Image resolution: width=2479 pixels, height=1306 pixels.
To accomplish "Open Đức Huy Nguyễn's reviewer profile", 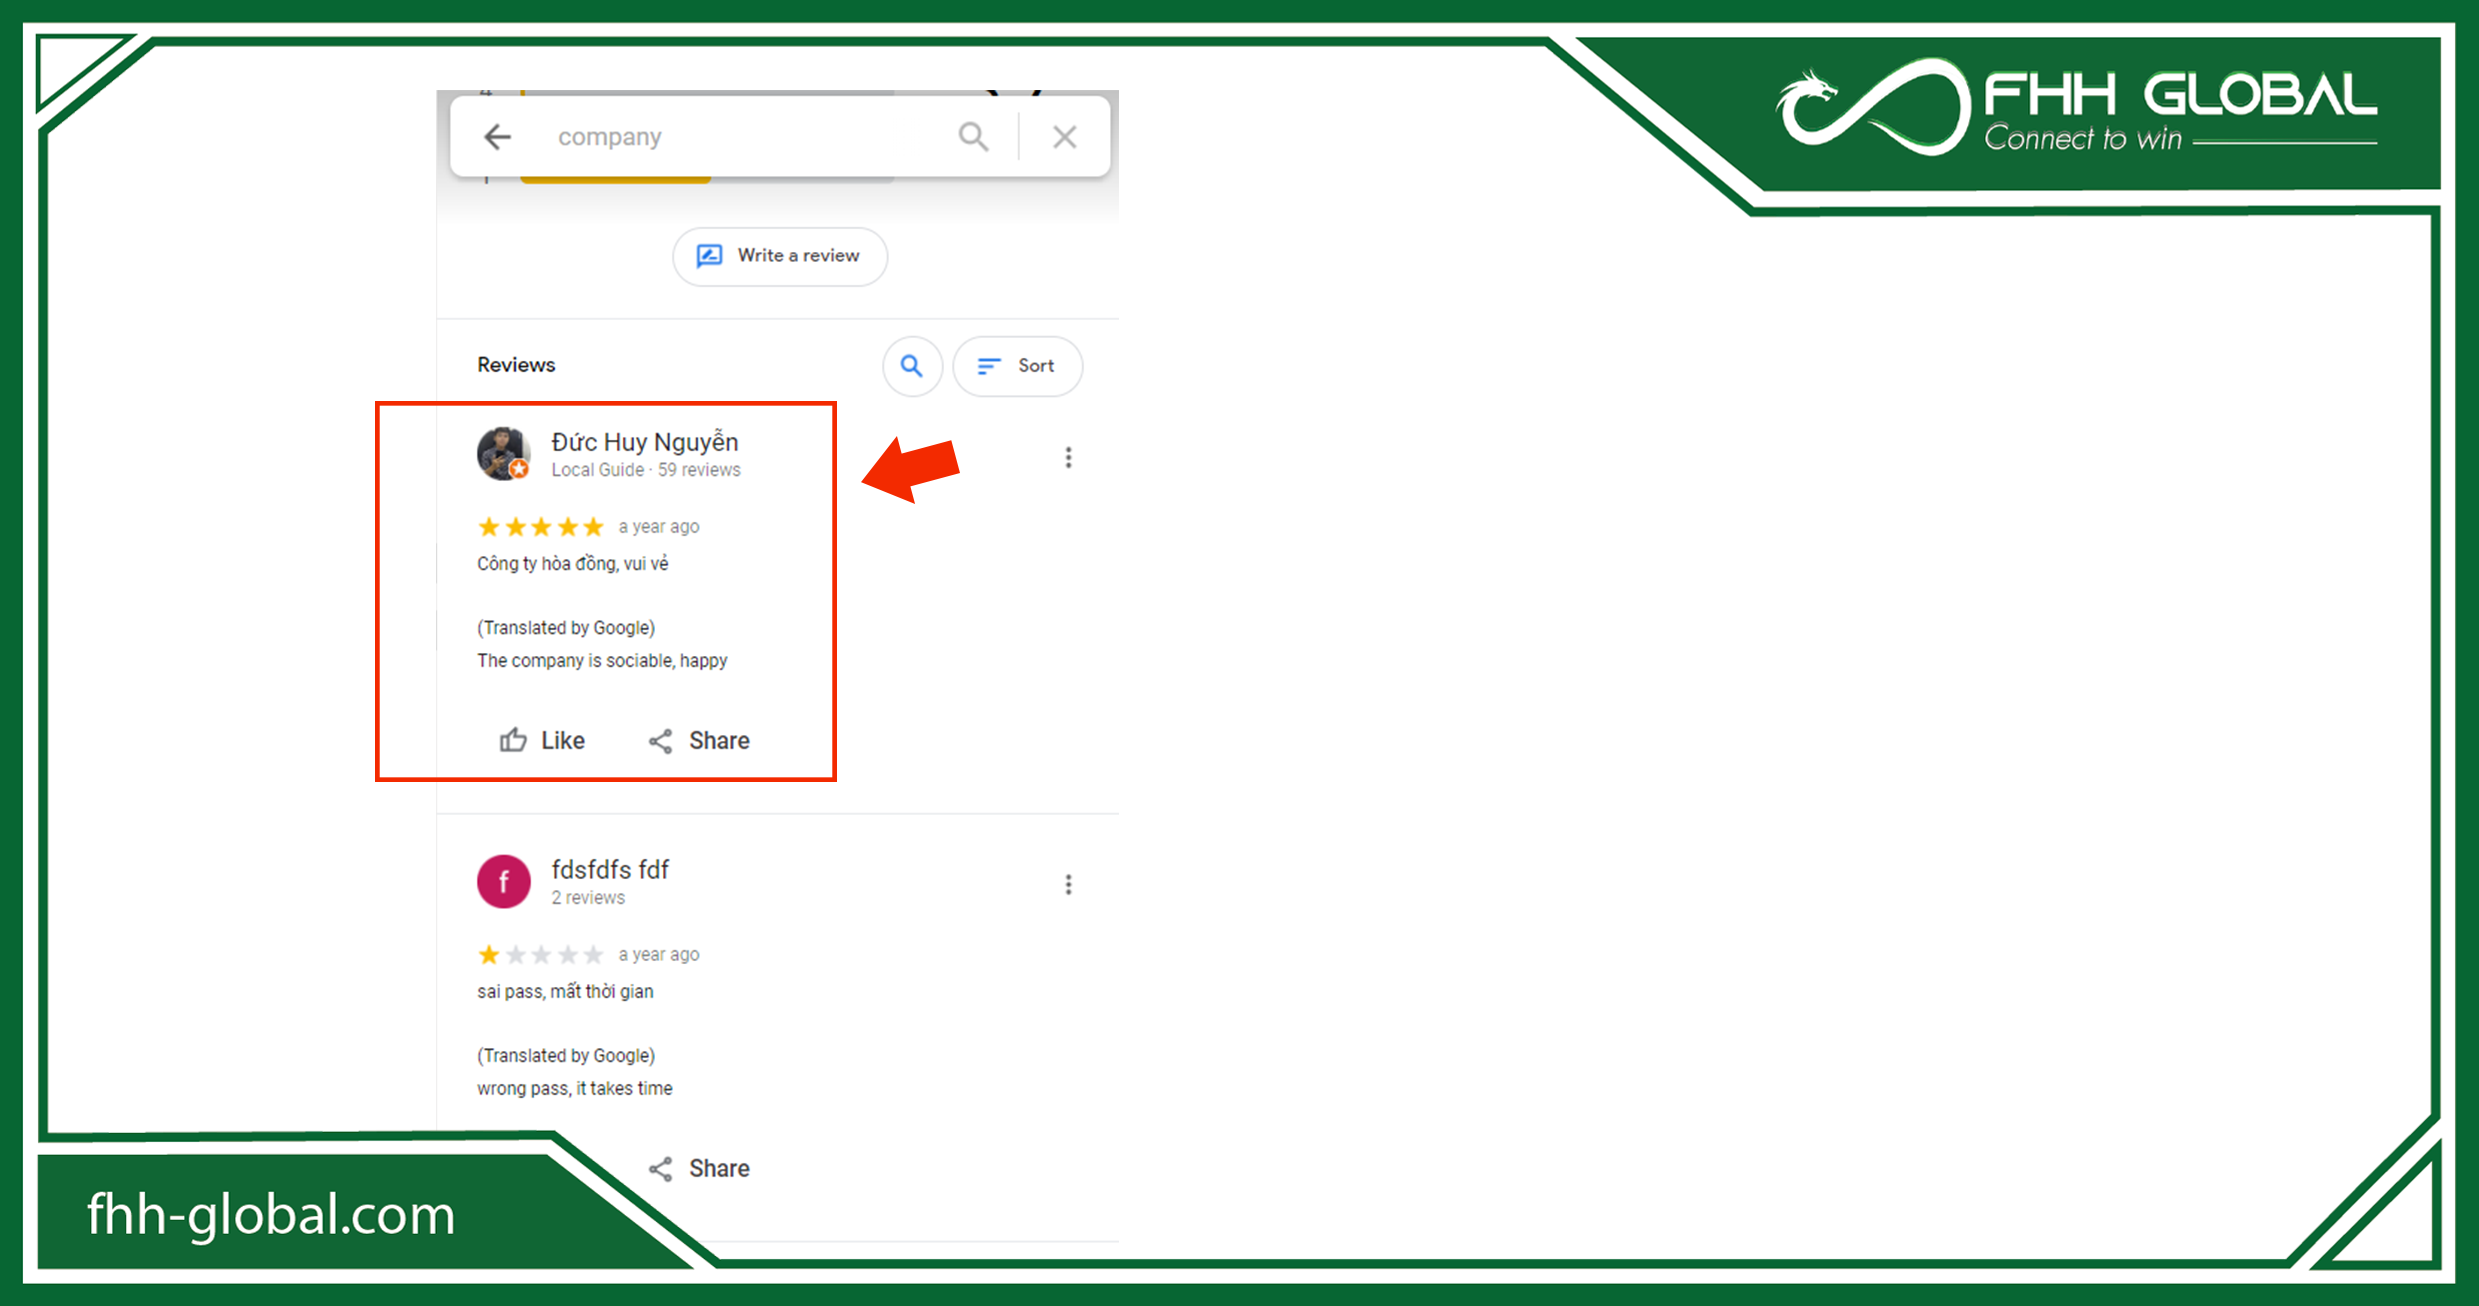I will pos(644,441).
